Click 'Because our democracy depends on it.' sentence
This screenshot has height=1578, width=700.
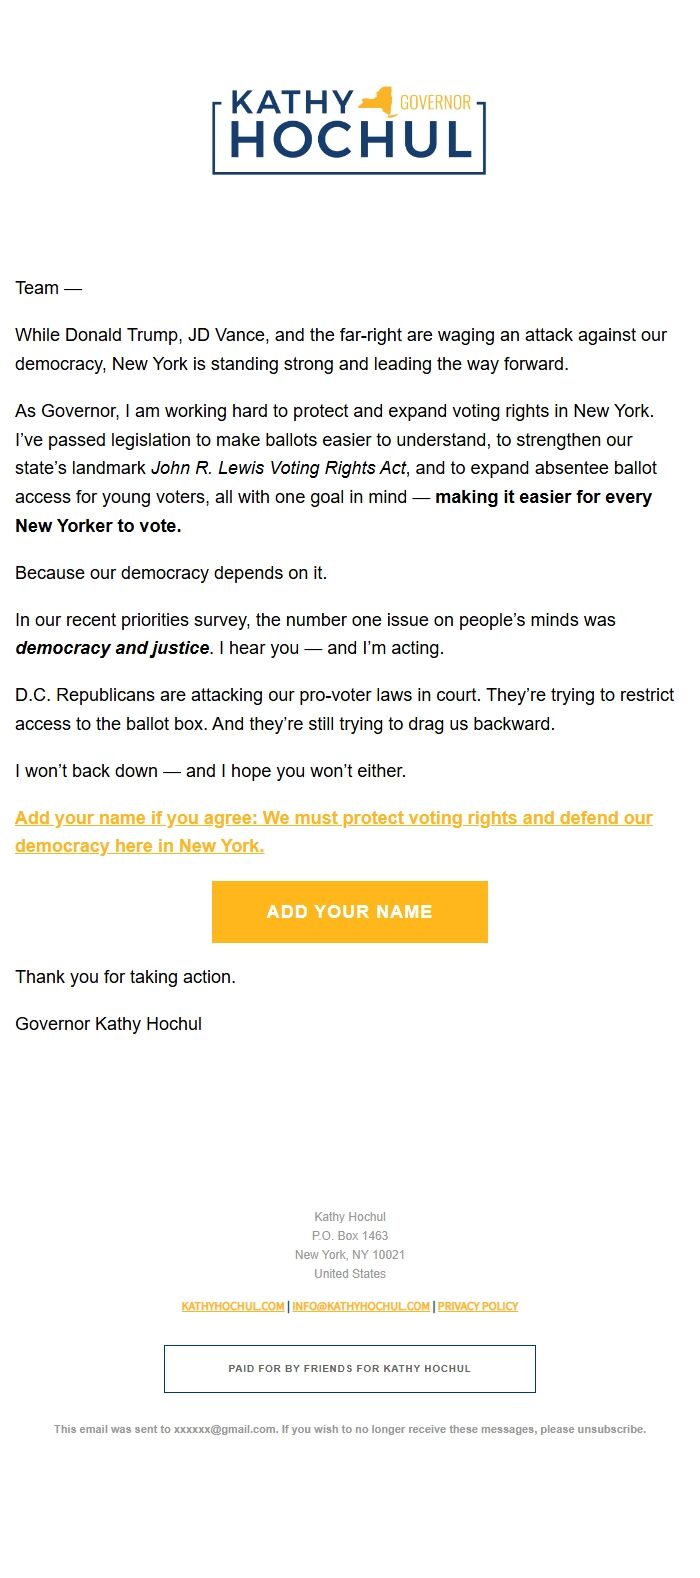tap(171, 573)
